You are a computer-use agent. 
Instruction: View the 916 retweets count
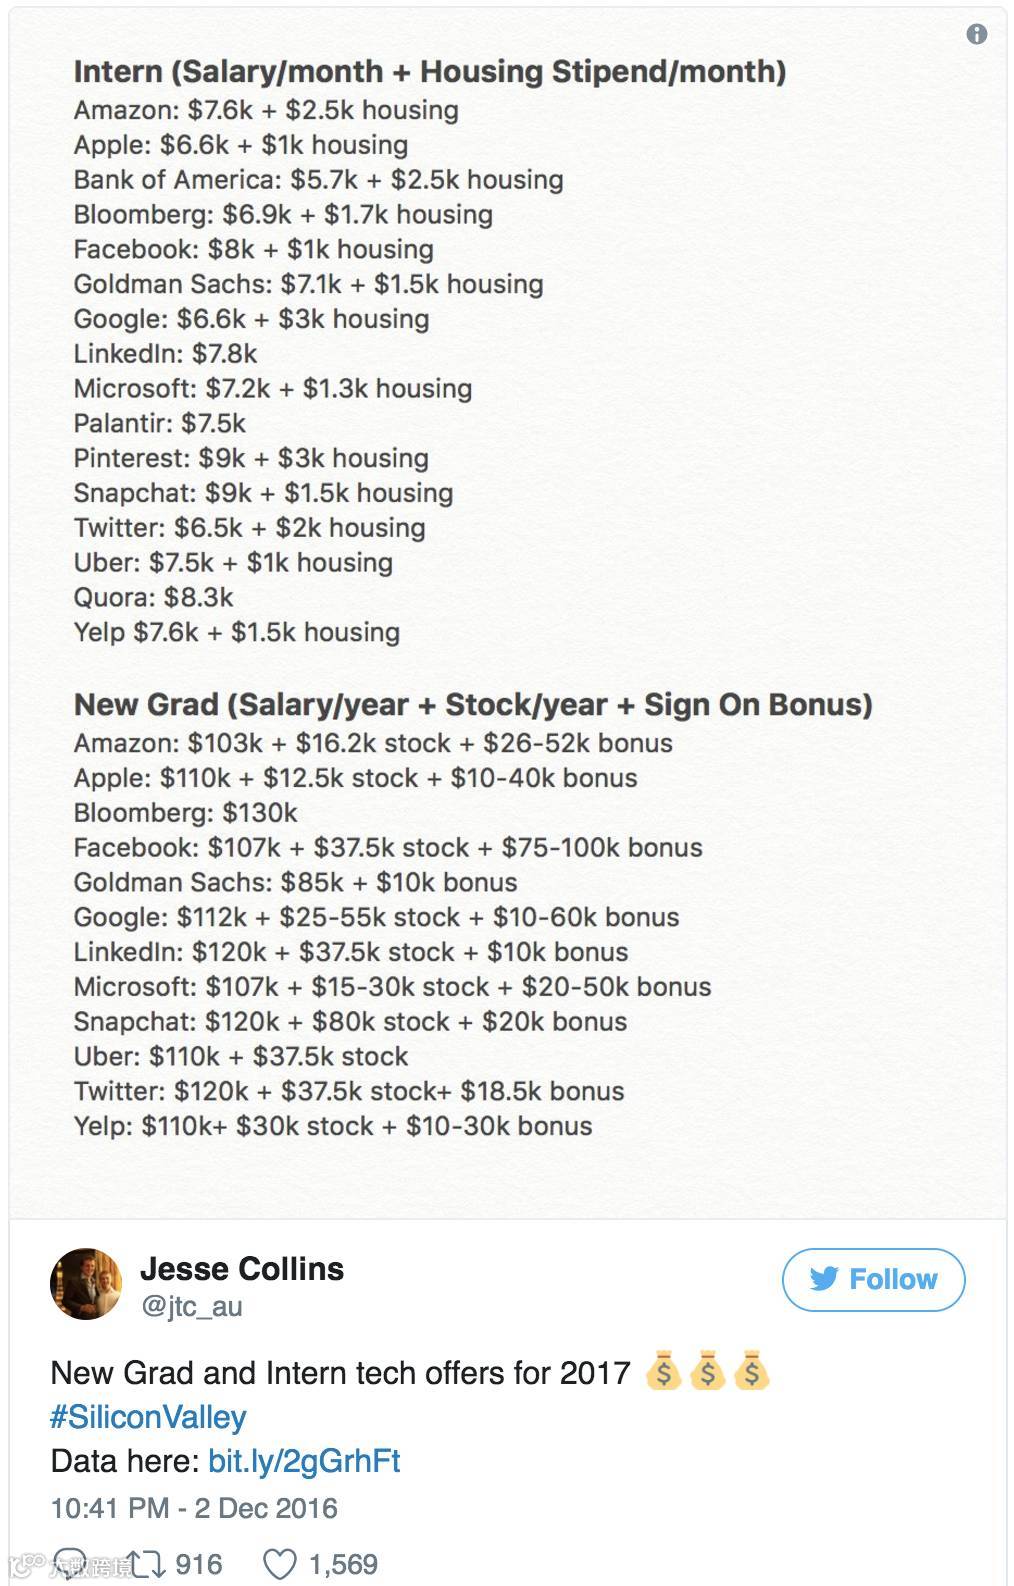coord(199,1564)
